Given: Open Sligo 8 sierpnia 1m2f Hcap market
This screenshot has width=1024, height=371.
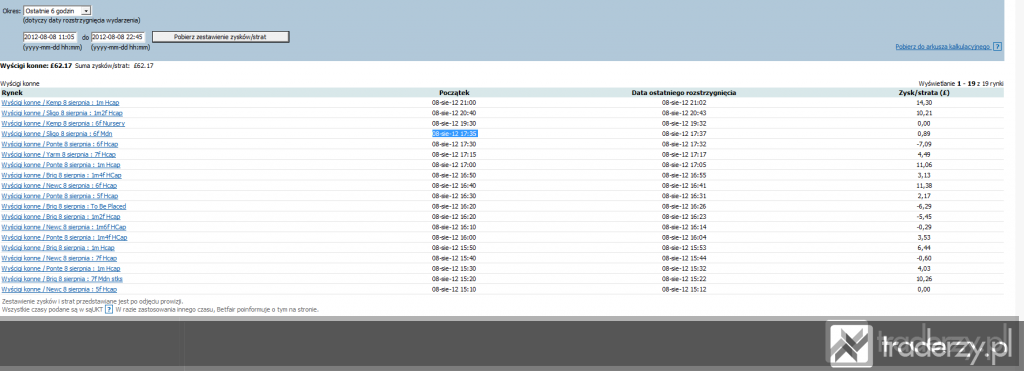Looking at the screenshot, I should pos(62,113).
